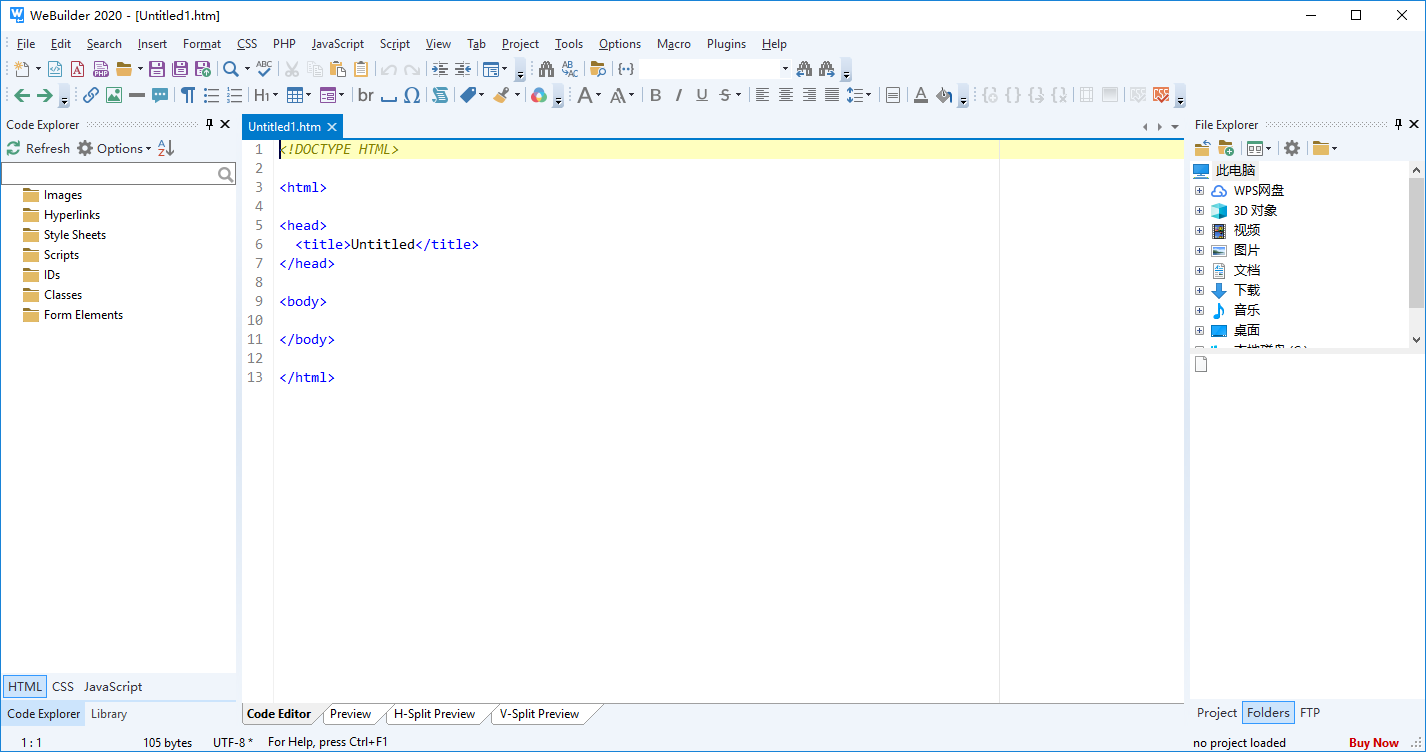This screenshot has height=752, width=1426.
Task: Insert a special character with the Ω icon
Action: point(413,95)
